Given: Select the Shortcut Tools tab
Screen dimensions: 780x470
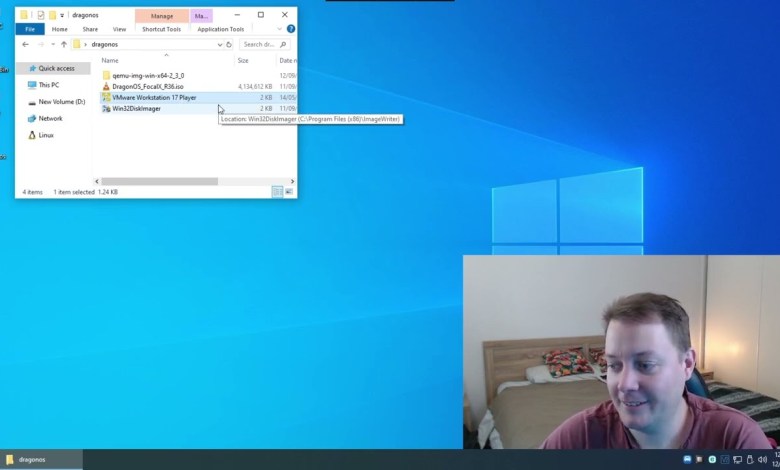Looking at the screenshot, I should coord(162,29).
